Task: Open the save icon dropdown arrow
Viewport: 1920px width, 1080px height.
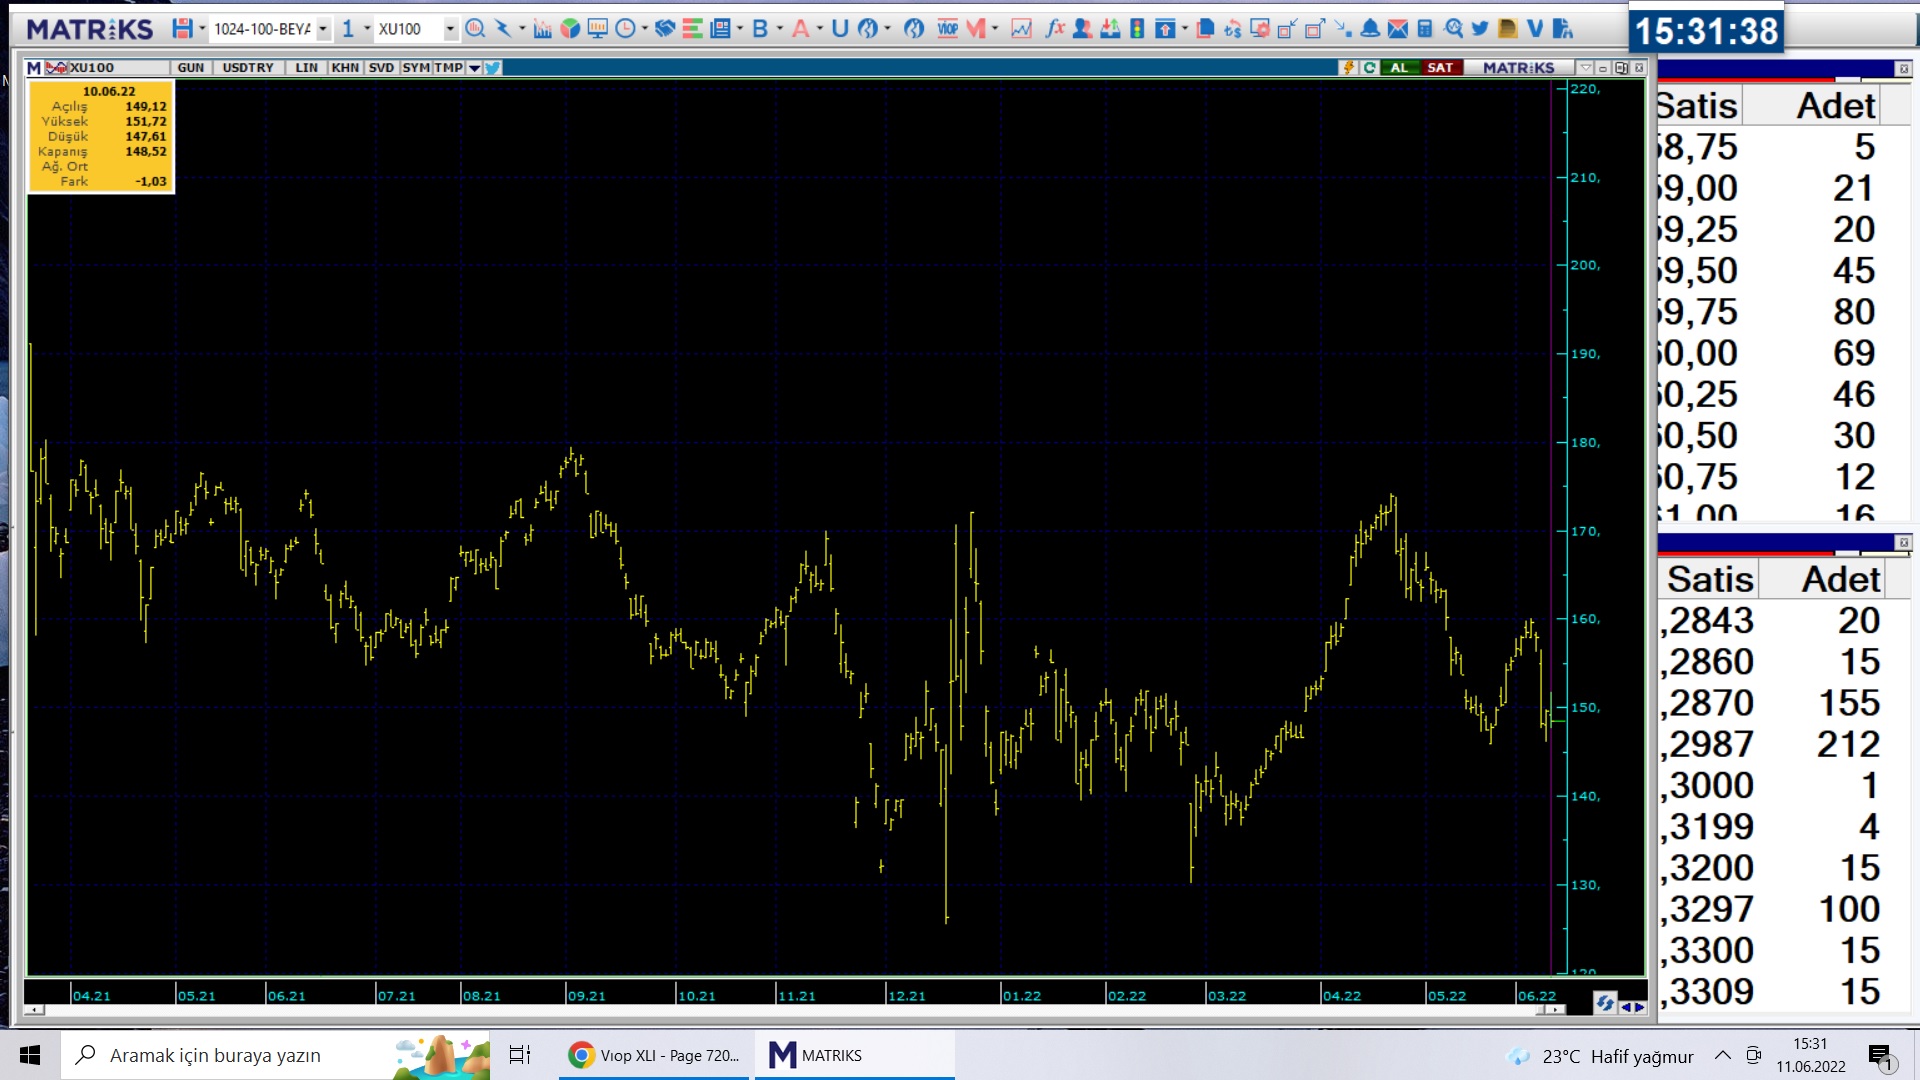Action: click(x=202, y=29)
